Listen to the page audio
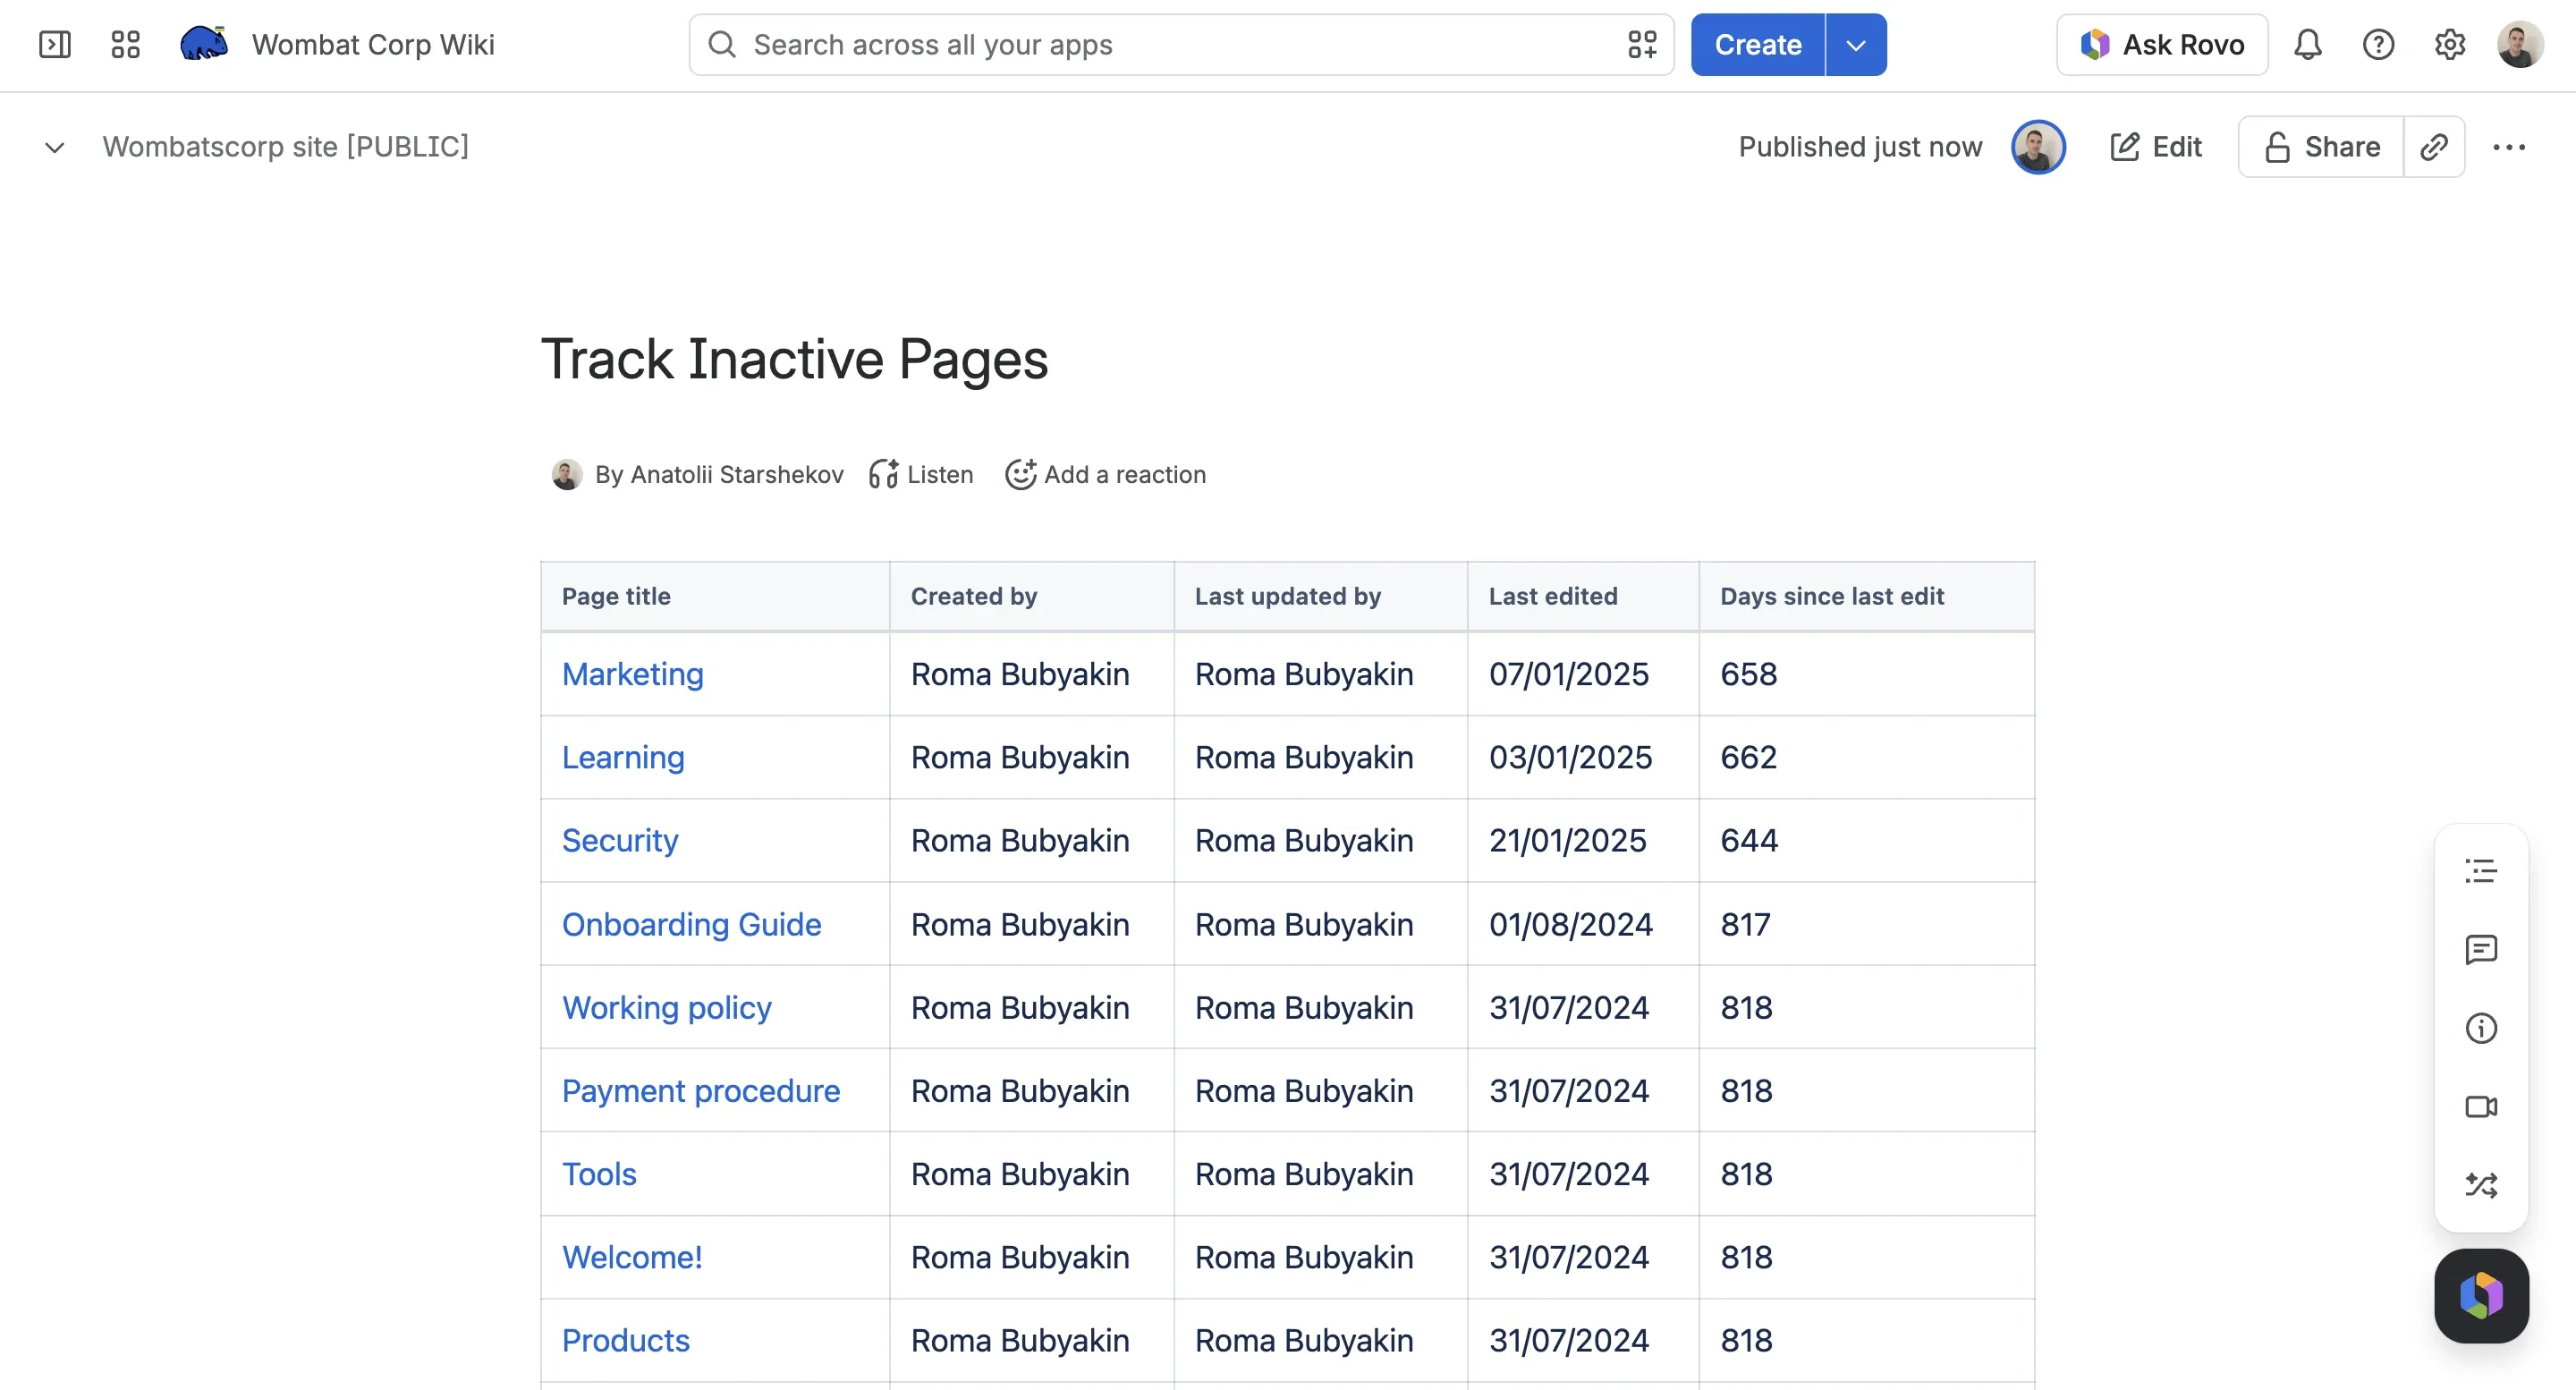The height and width of the screenshot is (1390, 2576). 921,474
